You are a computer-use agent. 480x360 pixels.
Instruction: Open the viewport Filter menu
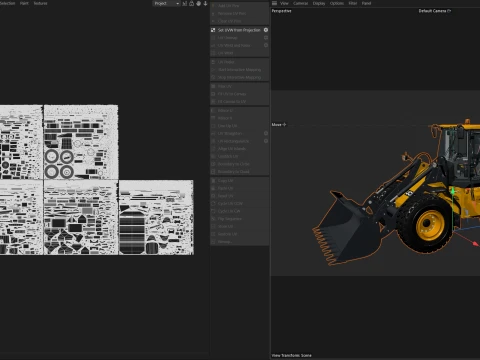[353, 3]
